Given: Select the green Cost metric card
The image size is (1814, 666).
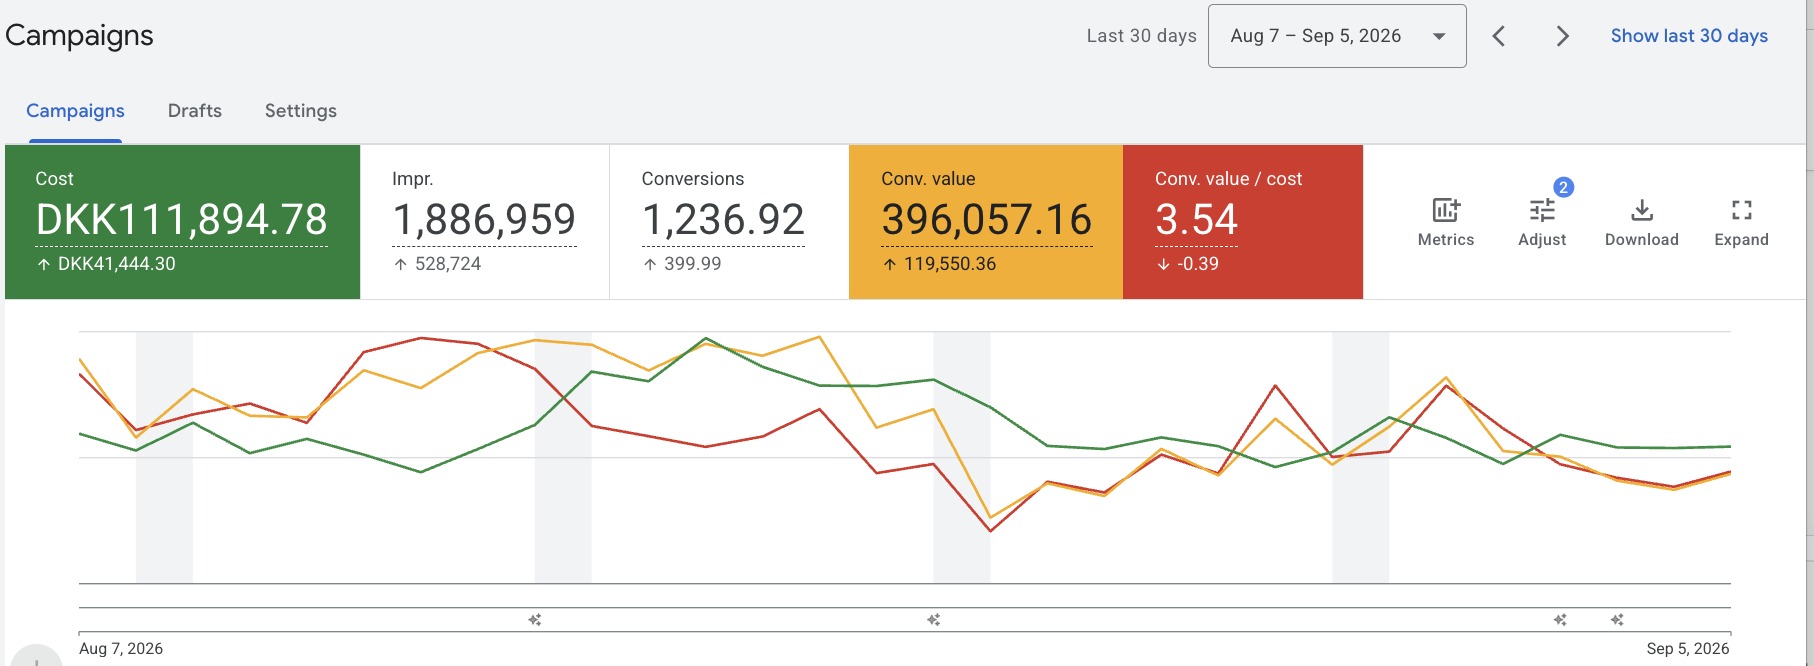Looking at the screenshot, I should click(182, 222).
